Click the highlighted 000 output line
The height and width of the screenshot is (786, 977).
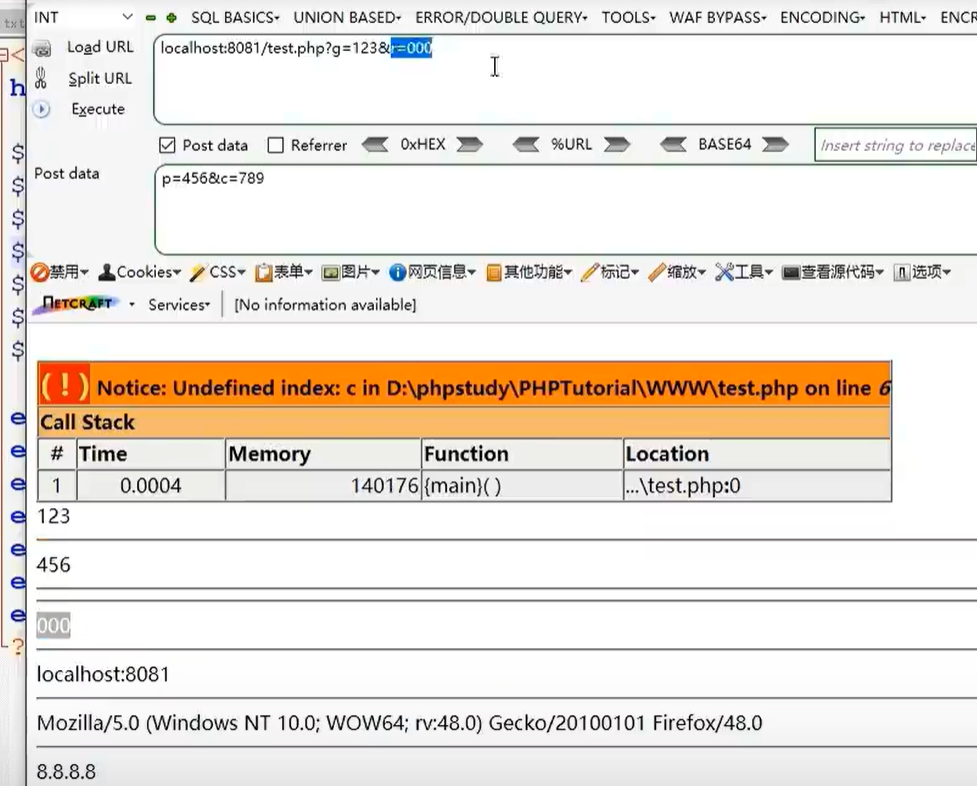click(54, 625)
